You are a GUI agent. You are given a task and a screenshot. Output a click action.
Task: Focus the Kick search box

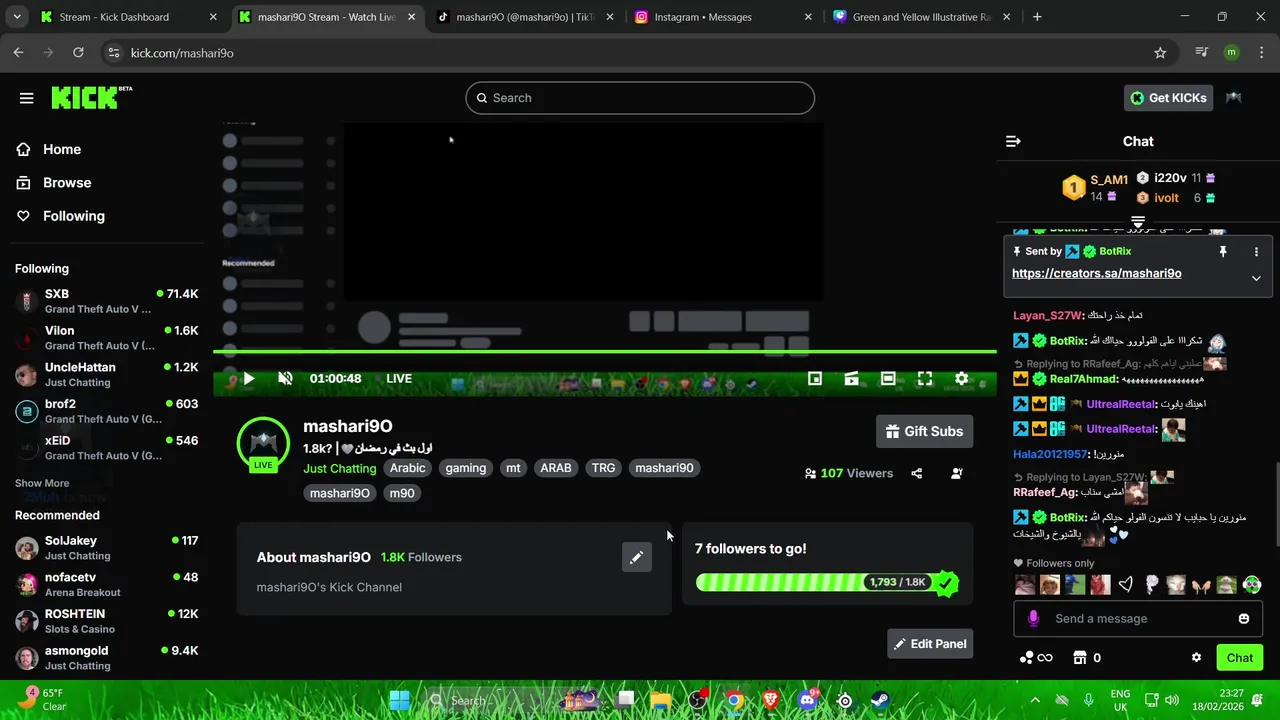coord(640,98)
